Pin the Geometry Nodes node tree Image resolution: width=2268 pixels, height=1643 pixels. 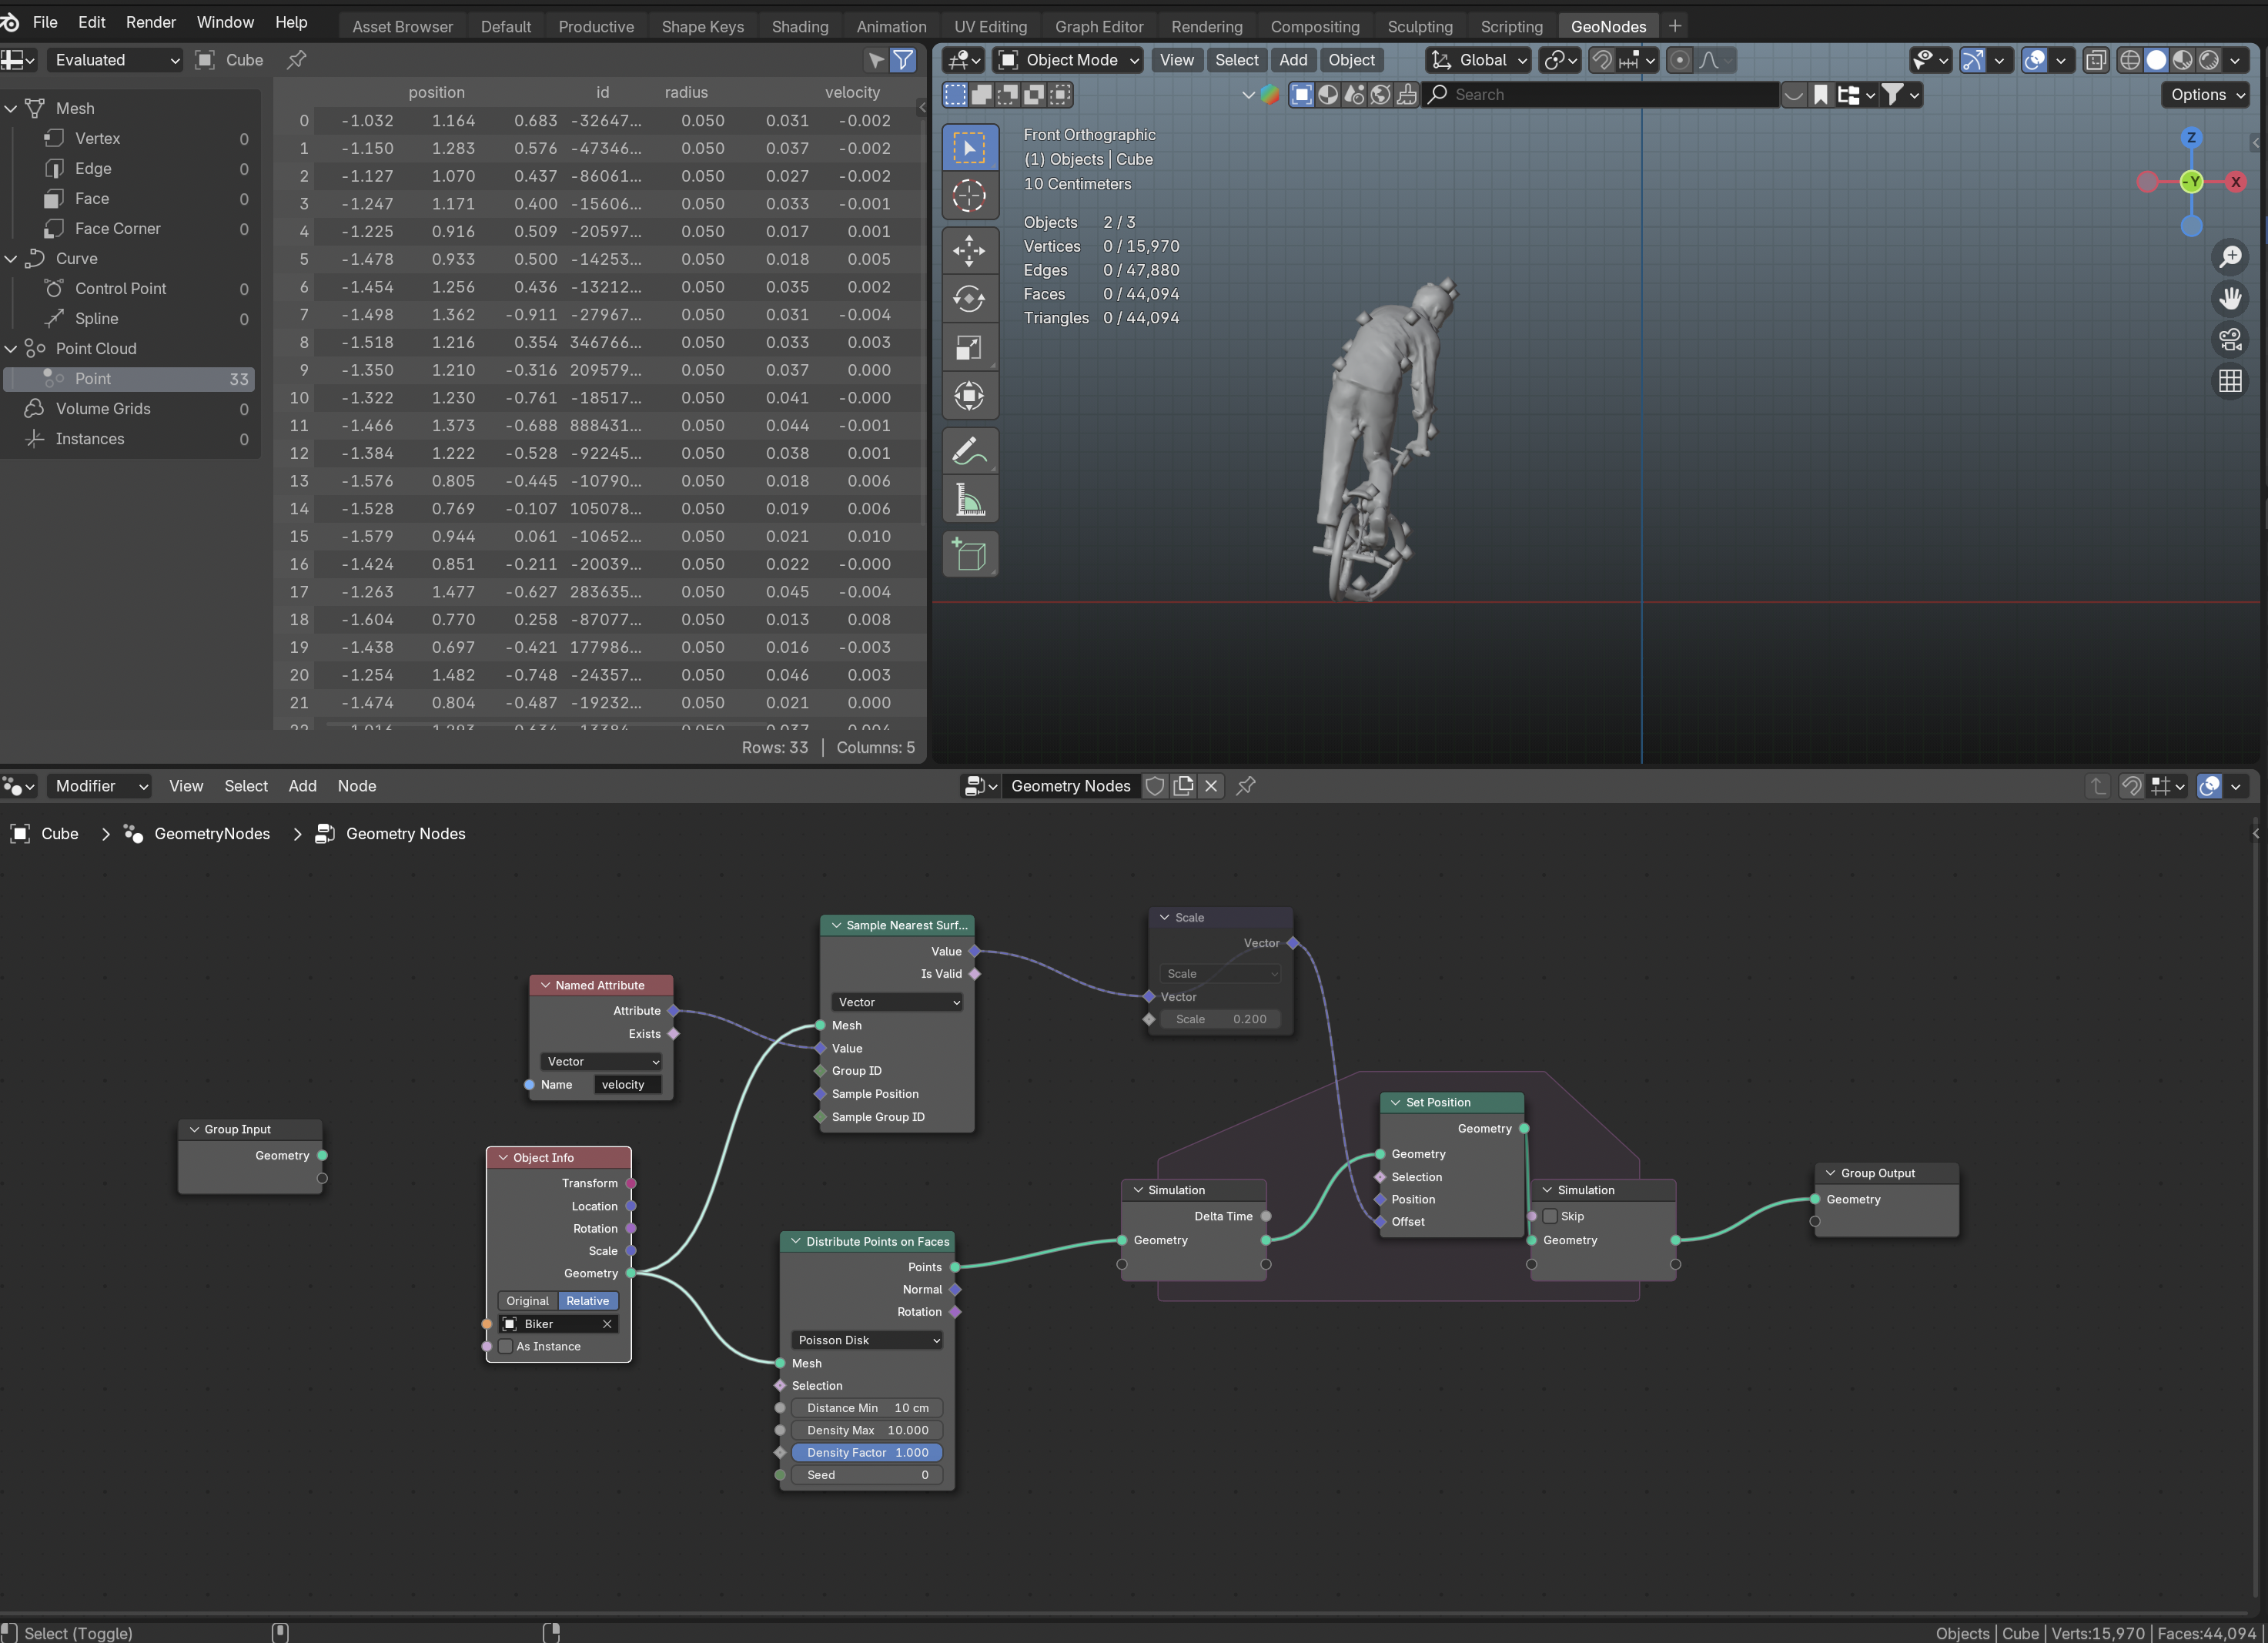[1245, 786]
